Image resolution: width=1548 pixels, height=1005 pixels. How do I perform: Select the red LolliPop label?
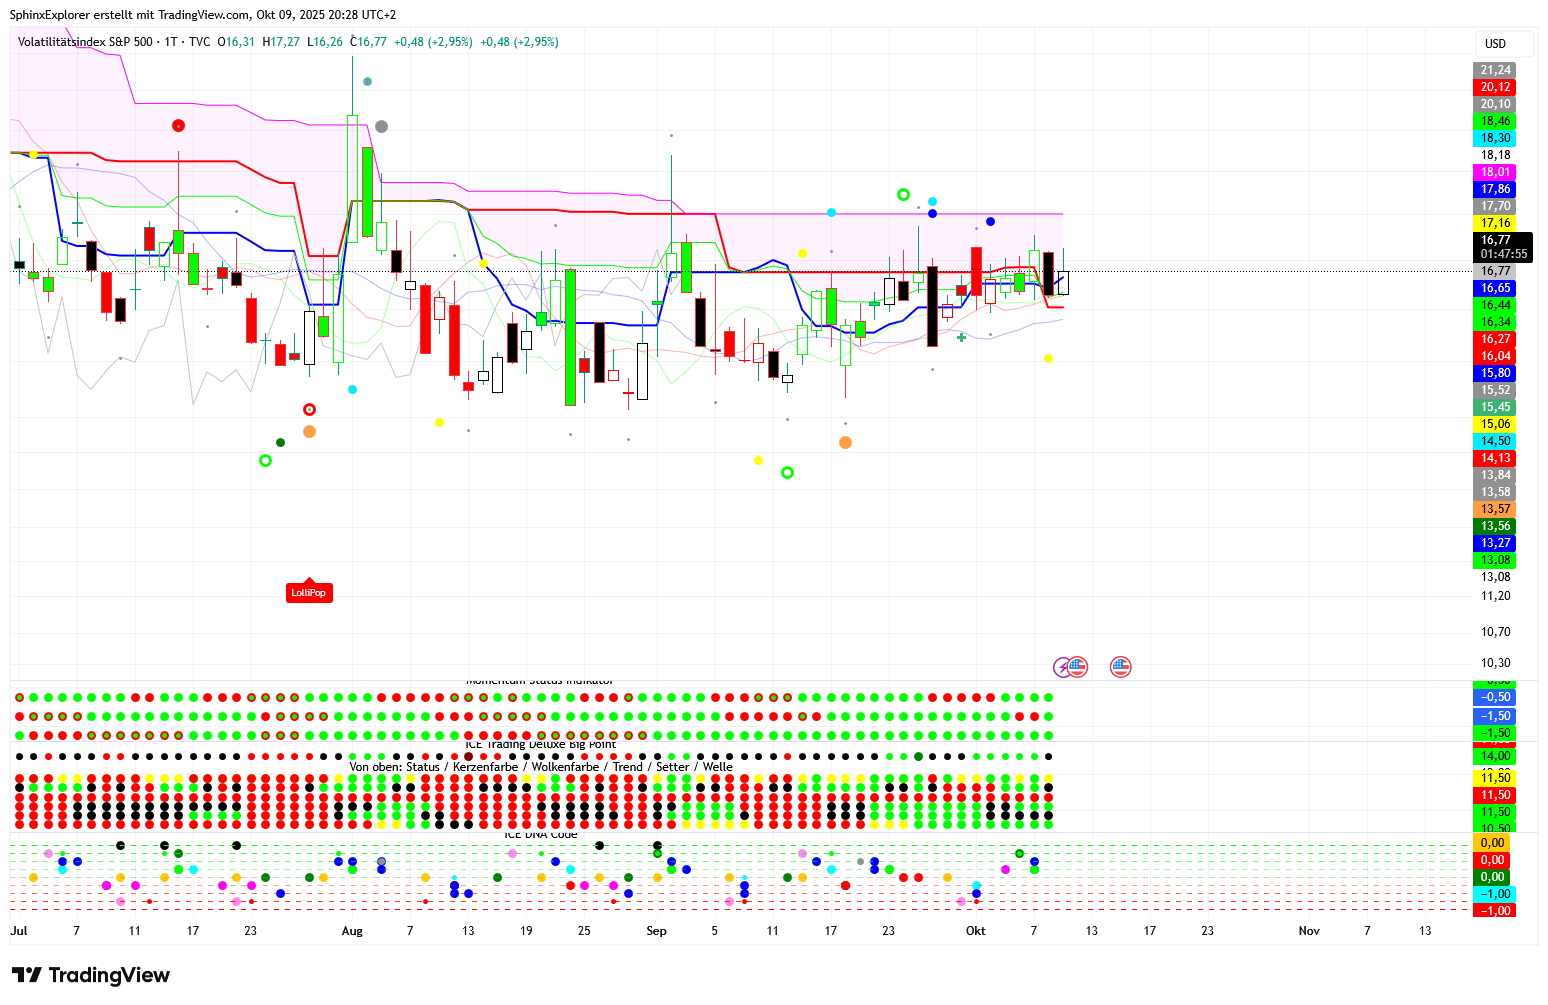coord(308,592)
